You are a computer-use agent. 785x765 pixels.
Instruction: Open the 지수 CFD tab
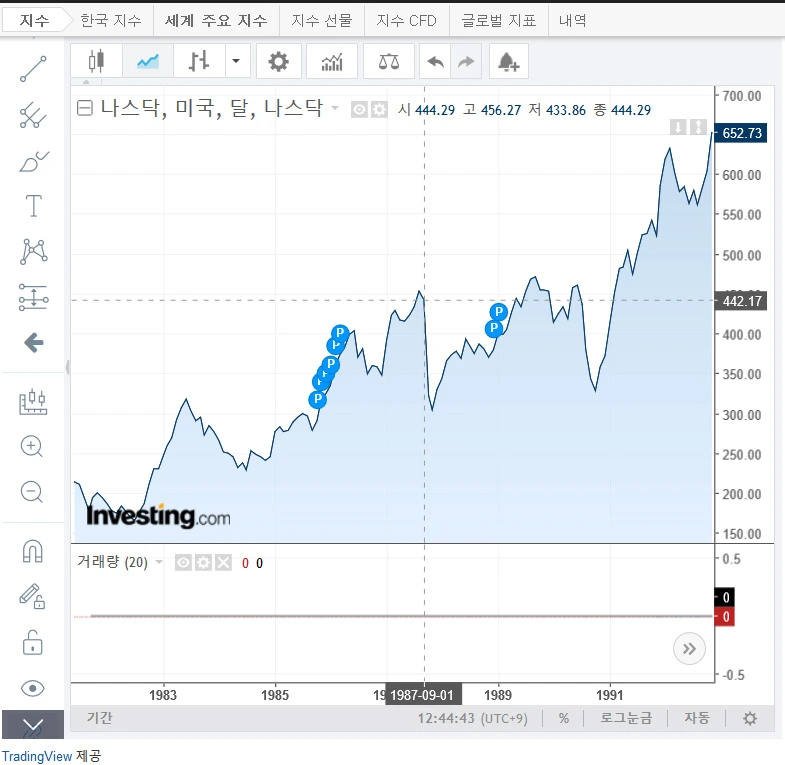pos(407,21)
